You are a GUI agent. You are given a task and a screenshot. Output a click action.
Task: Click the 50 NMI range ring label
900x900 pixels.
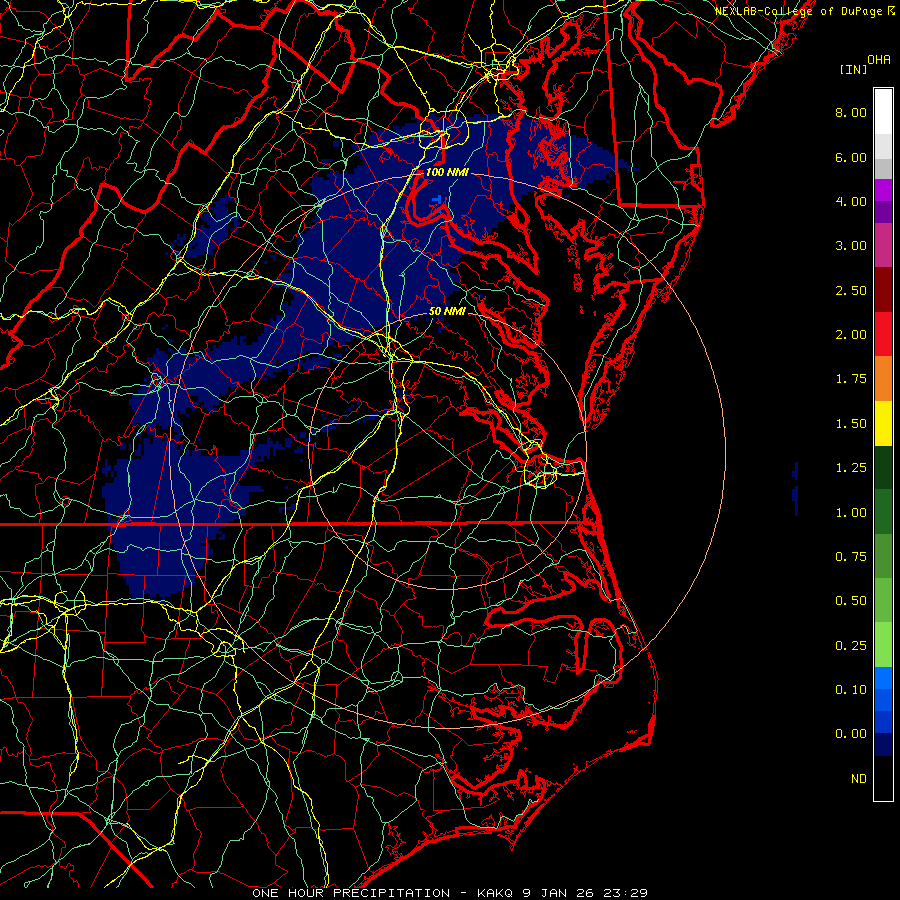pyautogui.click(x=447, y=311)
